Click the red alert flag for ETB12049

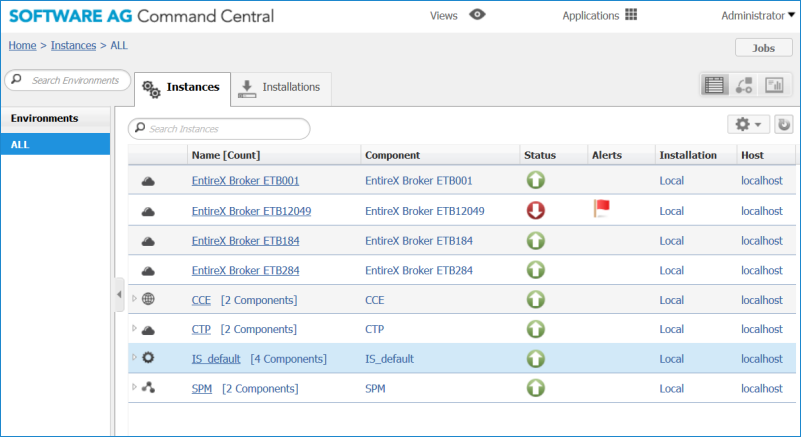pyautogui.click(x=601, y=208)
